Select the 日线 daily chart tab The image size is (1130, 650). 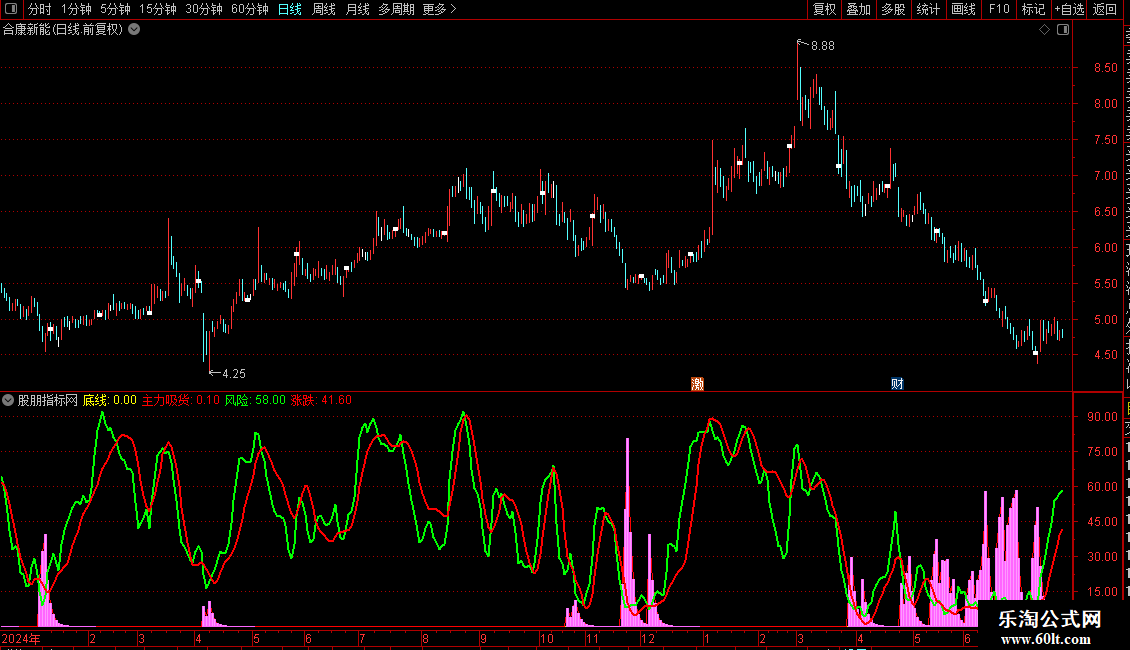pos(290,9)
